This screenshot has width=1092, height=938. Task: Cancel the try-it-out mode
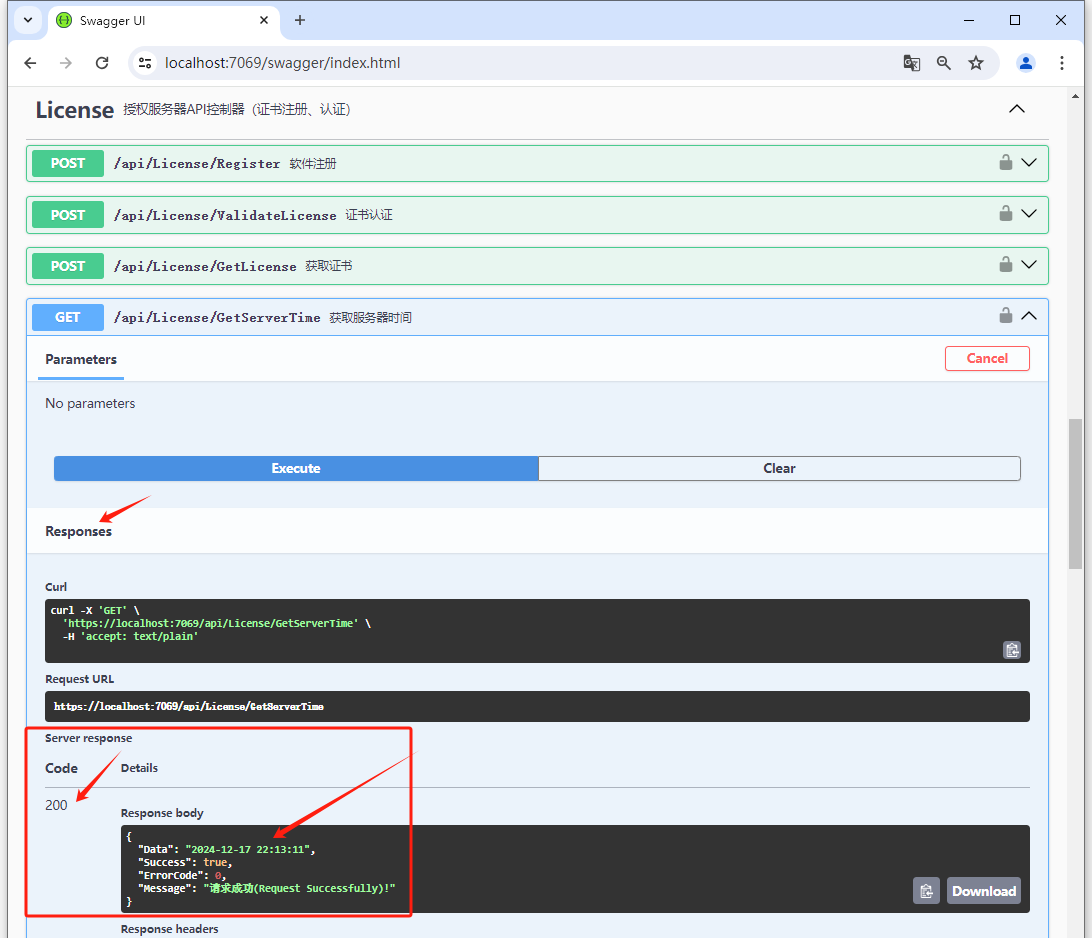987,358
